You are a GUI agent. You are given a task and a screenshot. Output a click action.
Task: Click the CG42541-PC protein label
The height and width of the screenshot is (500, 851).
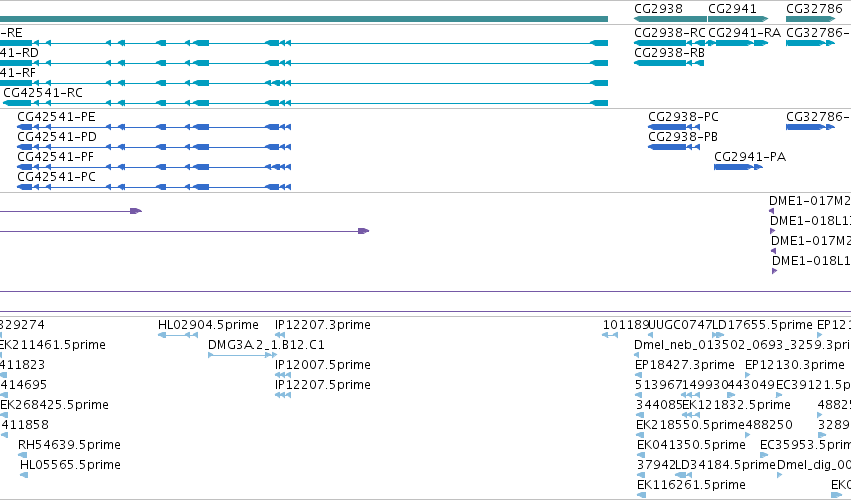pos(56,177)
